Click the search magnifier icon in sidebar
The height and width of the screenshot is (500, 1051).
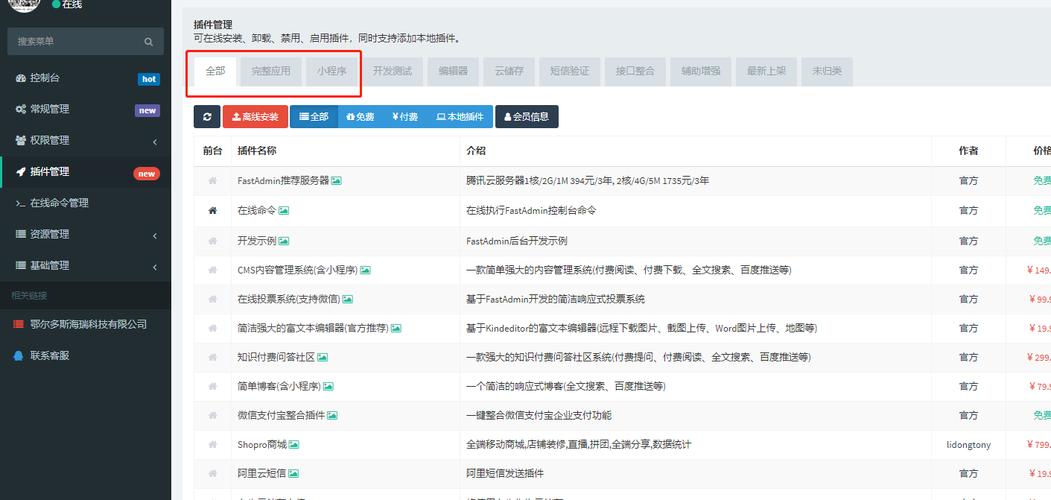coord(148,42)
